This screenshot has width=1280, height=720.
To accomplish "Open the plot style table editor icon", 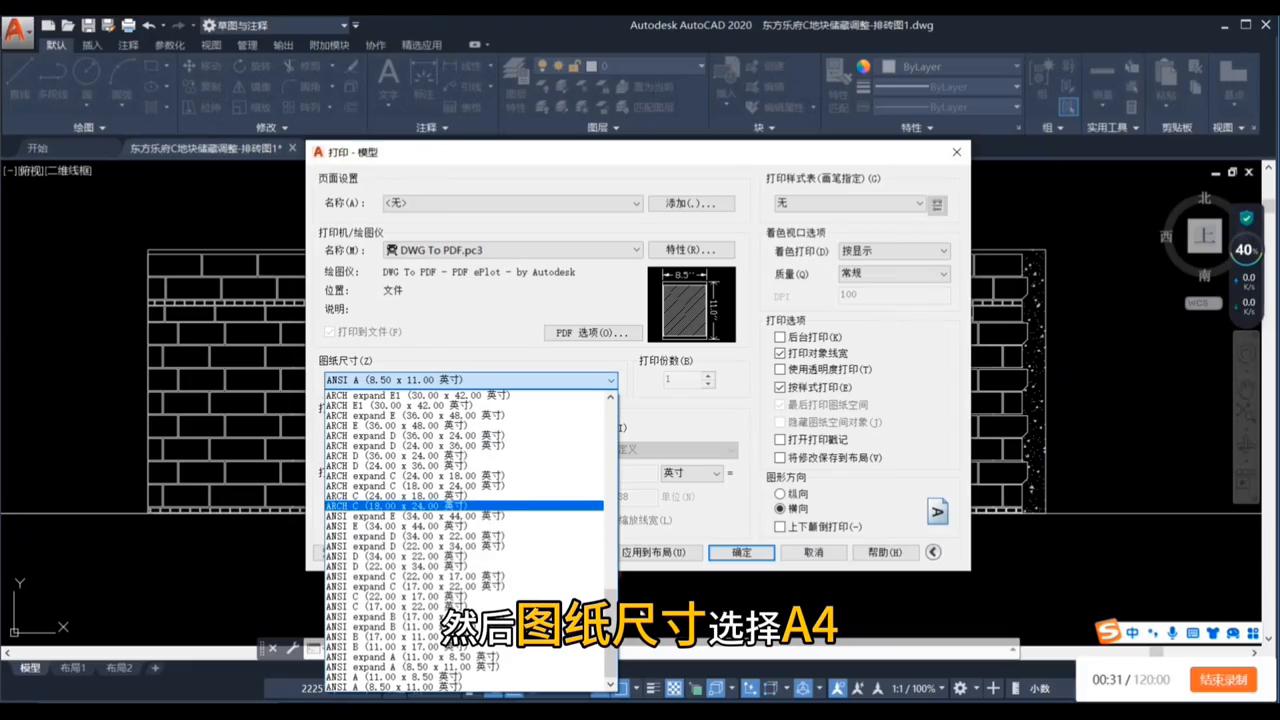I will (937, 204).
